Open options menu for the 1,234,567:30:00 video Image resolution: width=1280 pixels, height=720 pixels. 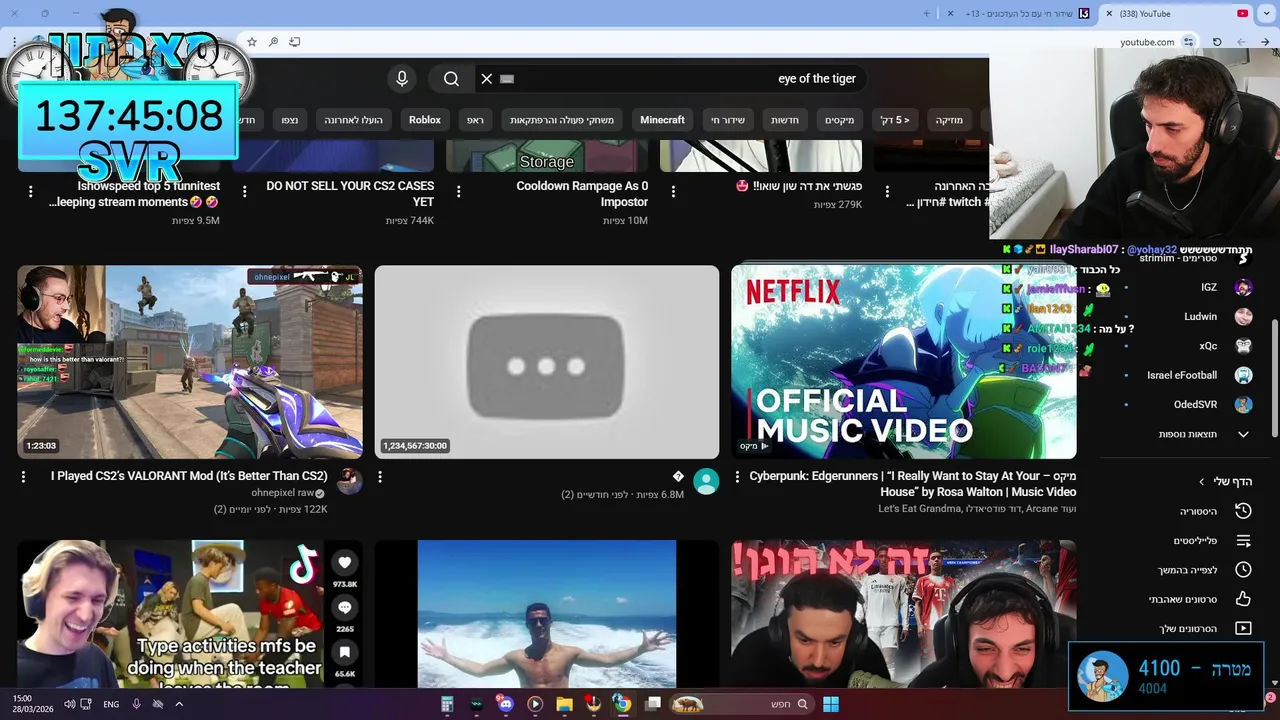(380, 477)
